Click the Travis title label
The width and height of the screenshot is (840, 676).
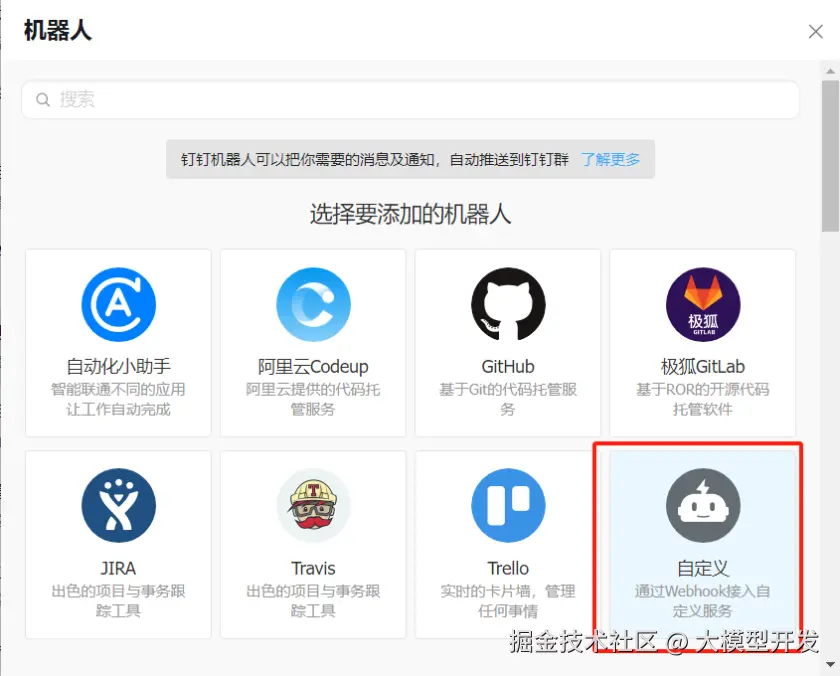click(313, 568)
